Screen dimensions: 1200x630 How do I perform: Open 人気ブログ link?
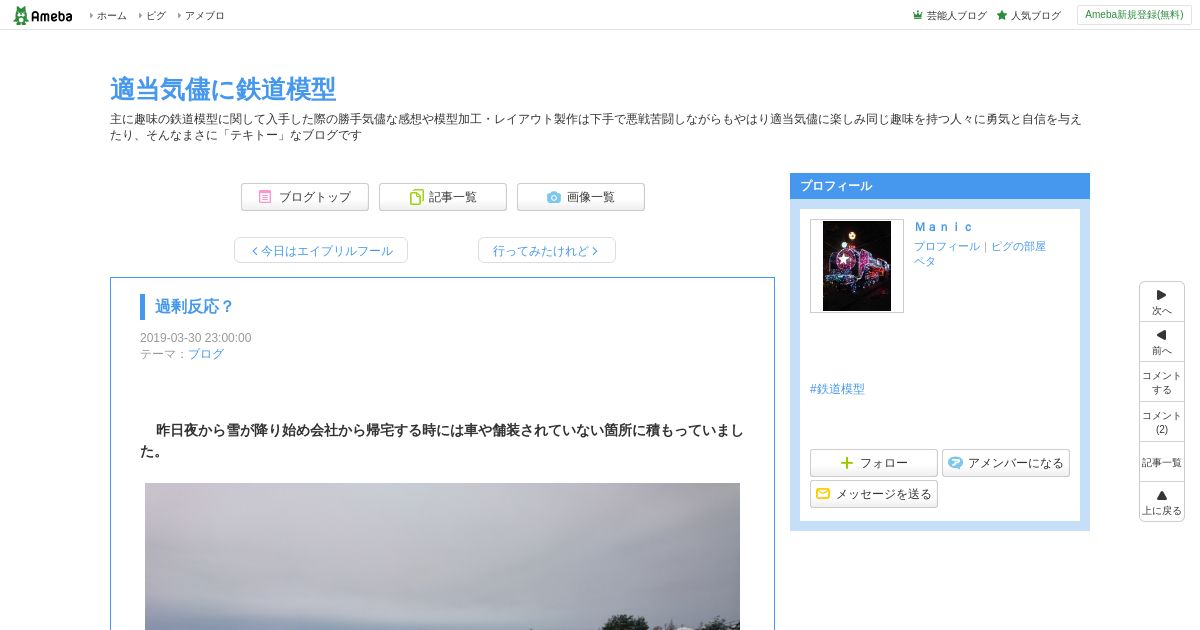(1035, 16)
